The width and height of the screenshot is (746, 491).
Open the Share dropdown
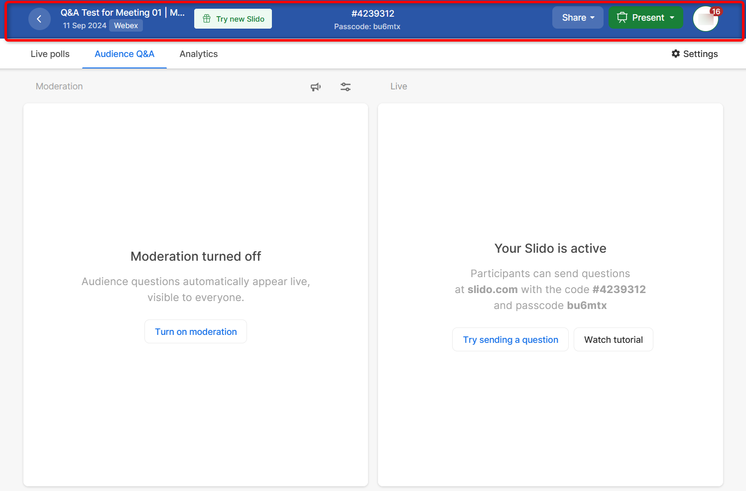(x=578, y=18)
